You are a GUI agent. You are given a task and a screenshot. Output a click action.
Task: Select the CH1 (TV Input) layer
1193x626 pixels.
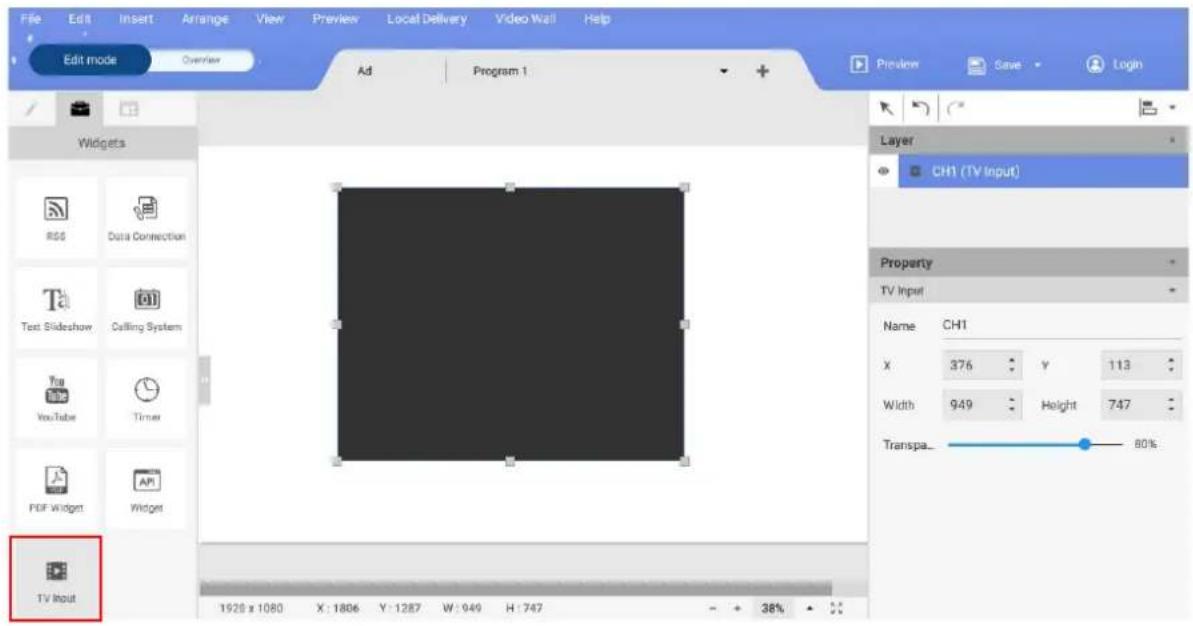[x=1042, y=171]
